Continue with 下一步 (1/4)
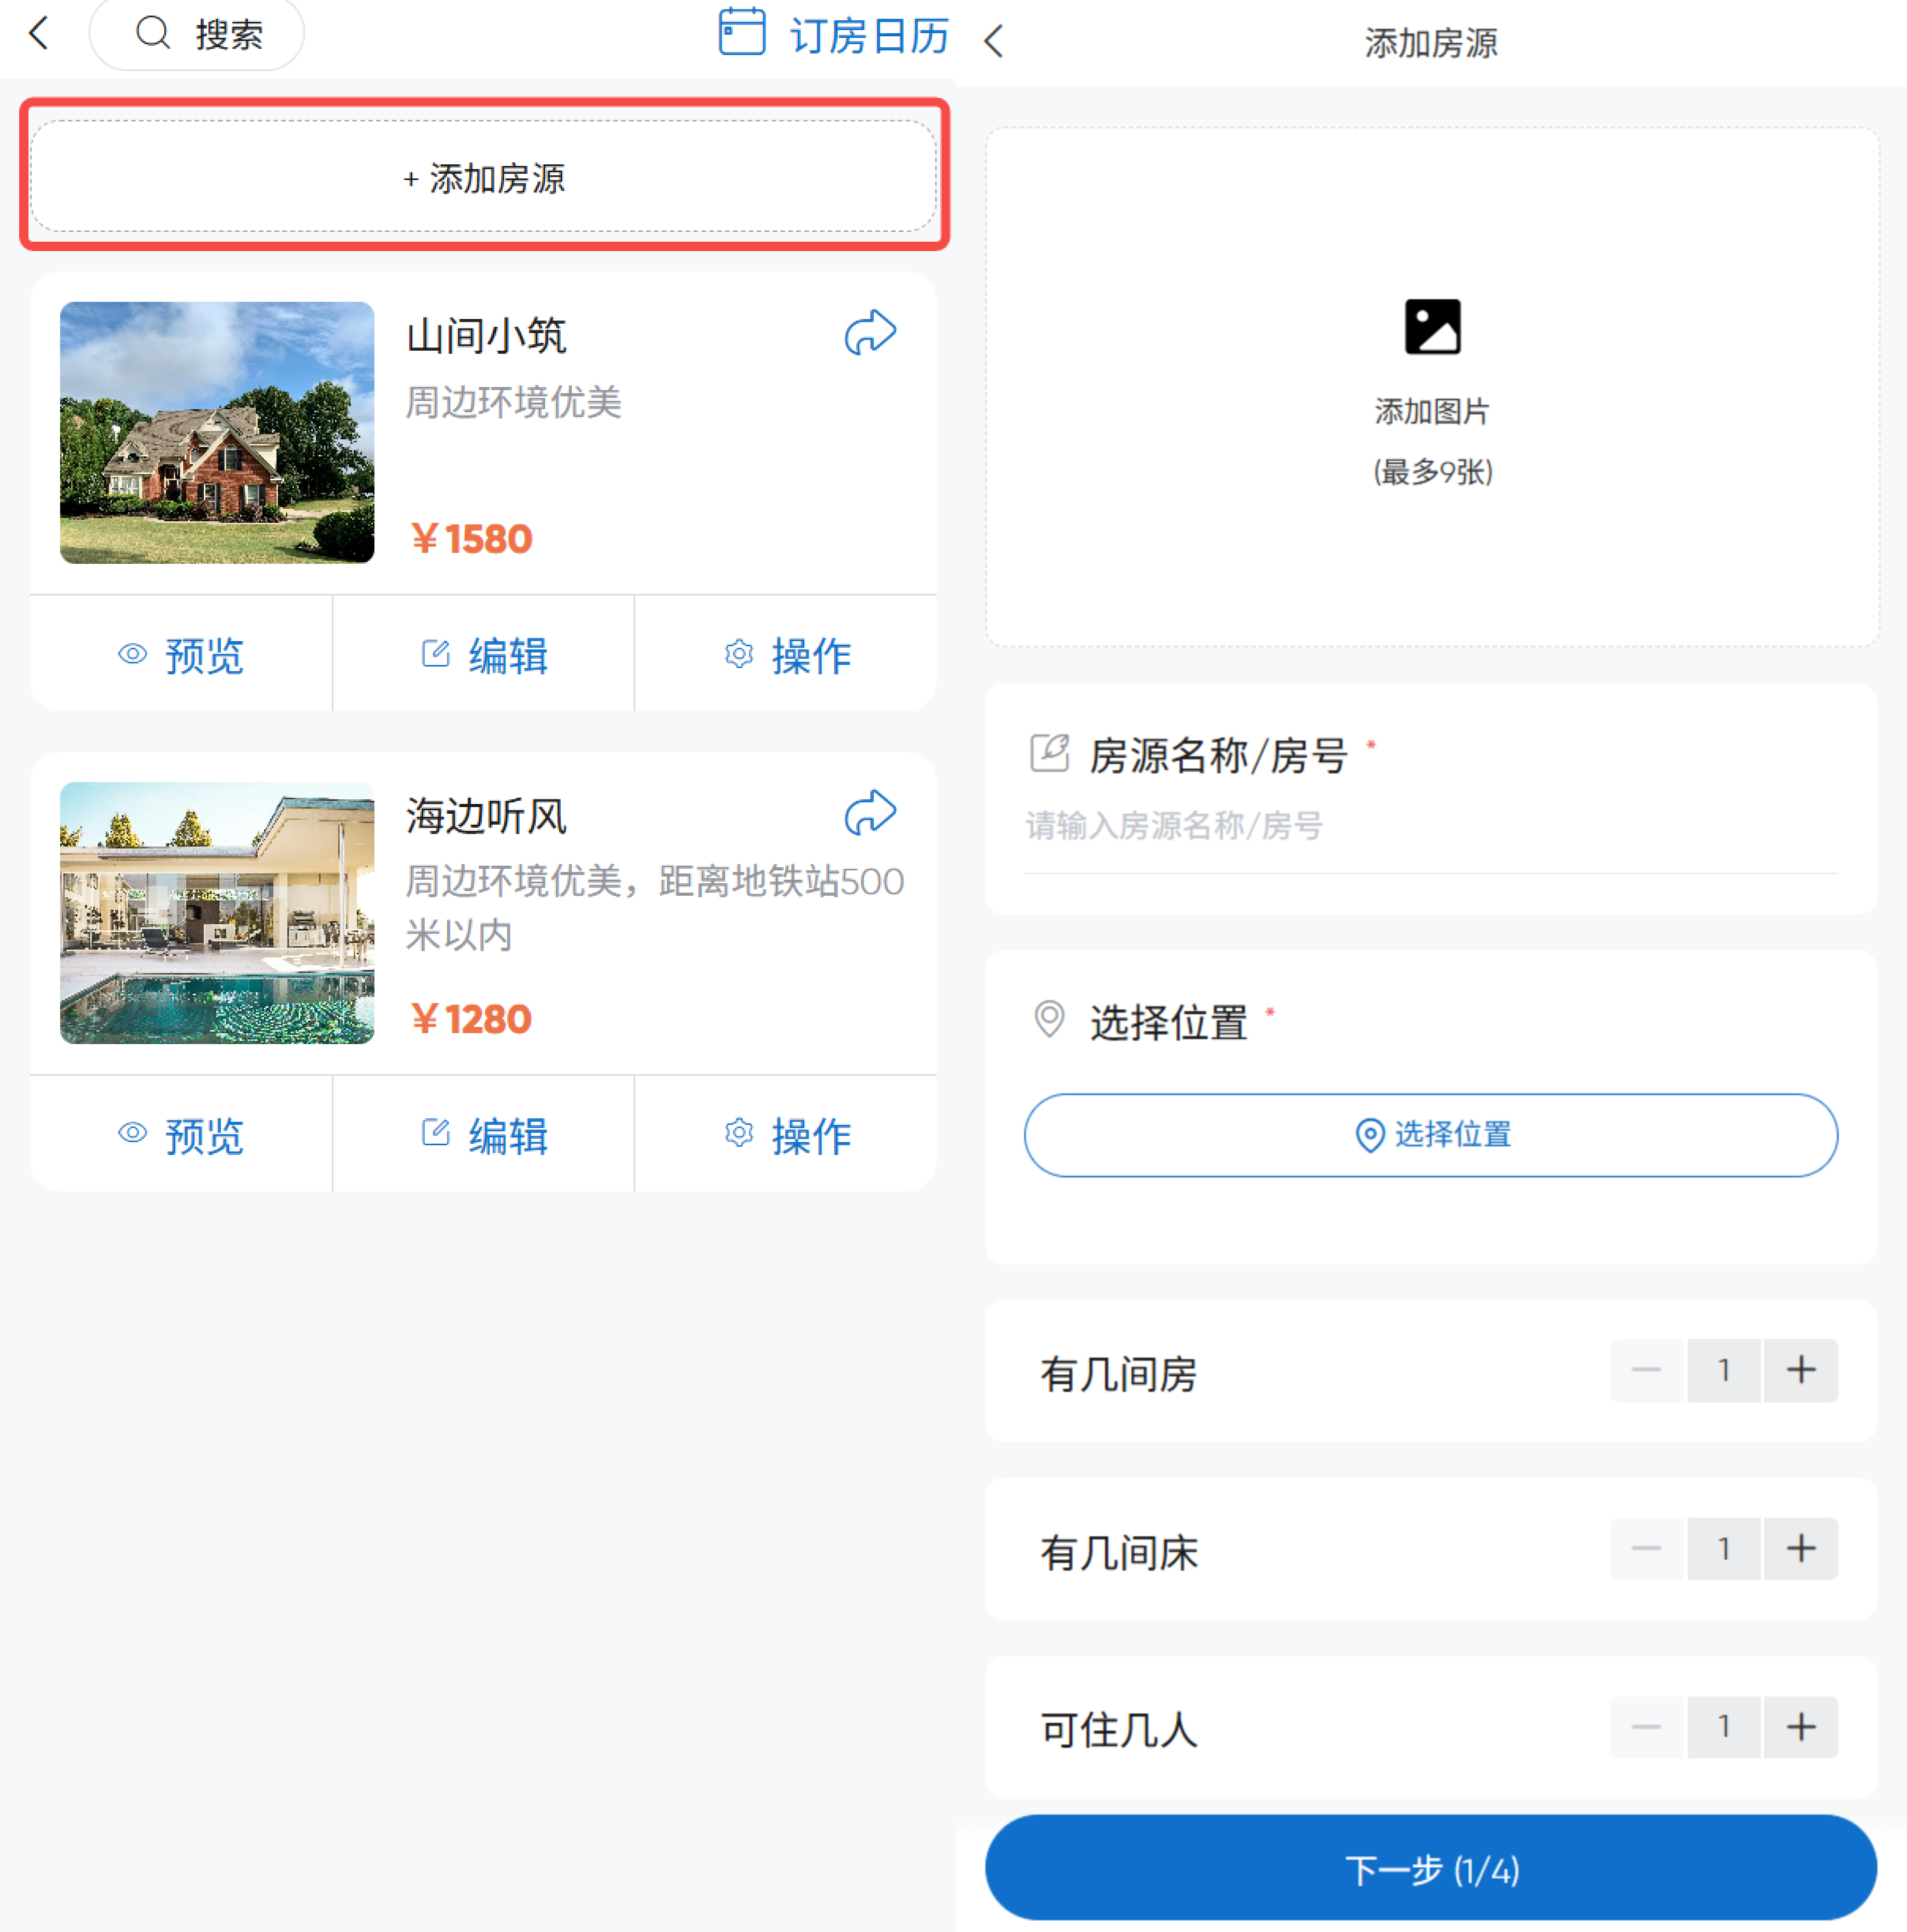 1431,1868
